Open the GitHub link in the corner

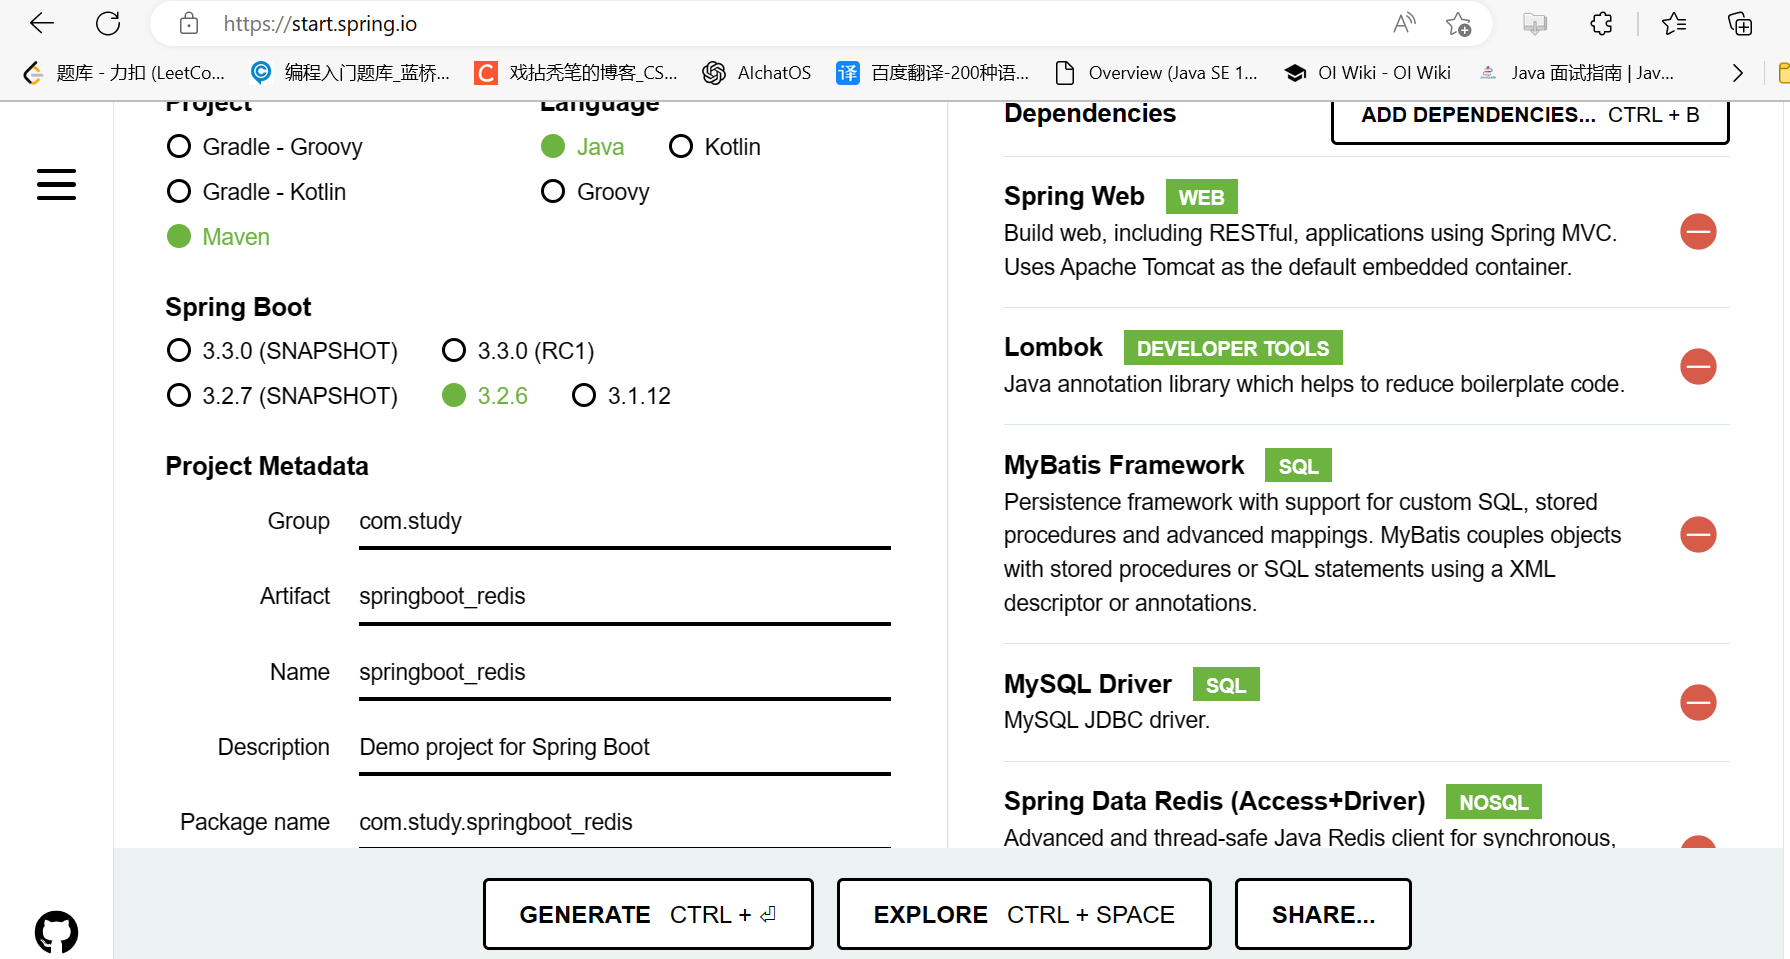point(57,931)
